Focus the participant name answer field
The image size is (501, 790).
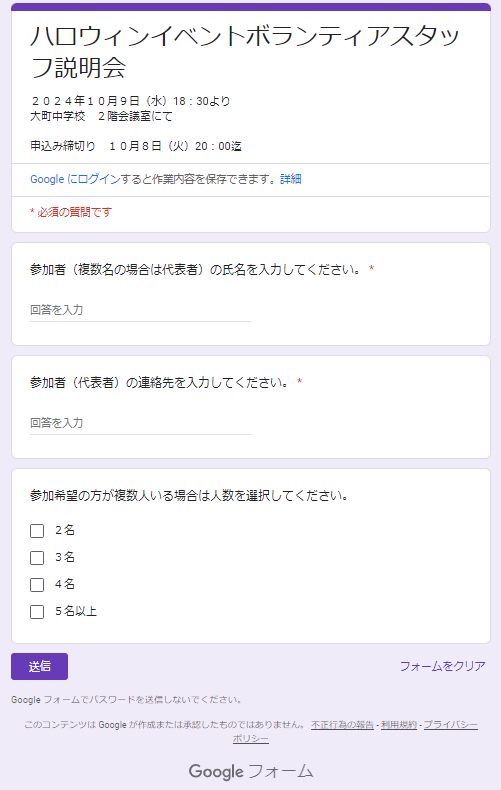[140, 310]
